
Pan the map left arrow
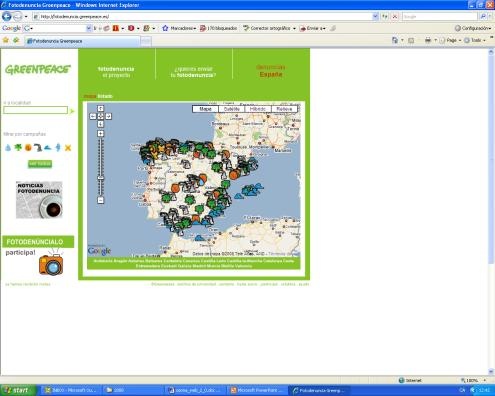coord(93,116)
